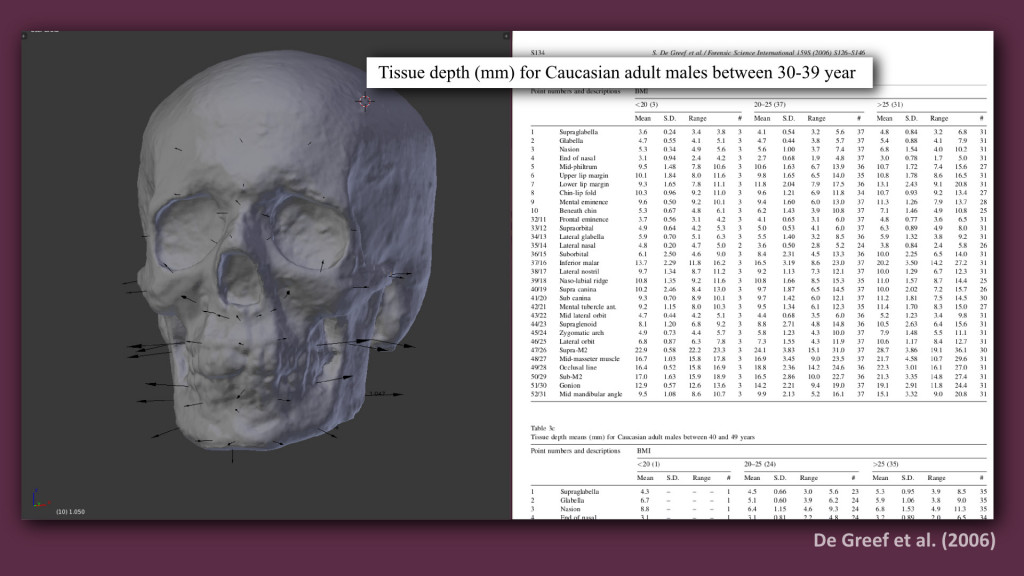Click the "Supraglenoid" row label

tap(577, 324)
